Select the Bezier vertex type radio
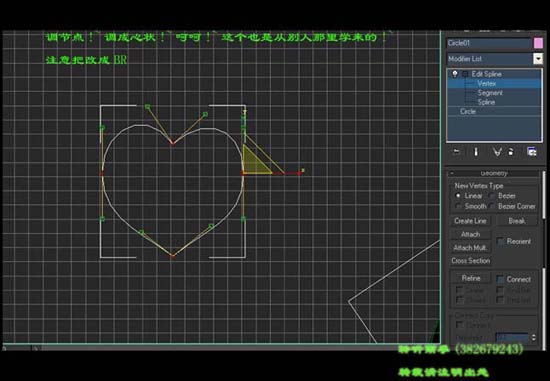Screen dimensions: 550x381 pyautogui.click(x=492, y=196)
